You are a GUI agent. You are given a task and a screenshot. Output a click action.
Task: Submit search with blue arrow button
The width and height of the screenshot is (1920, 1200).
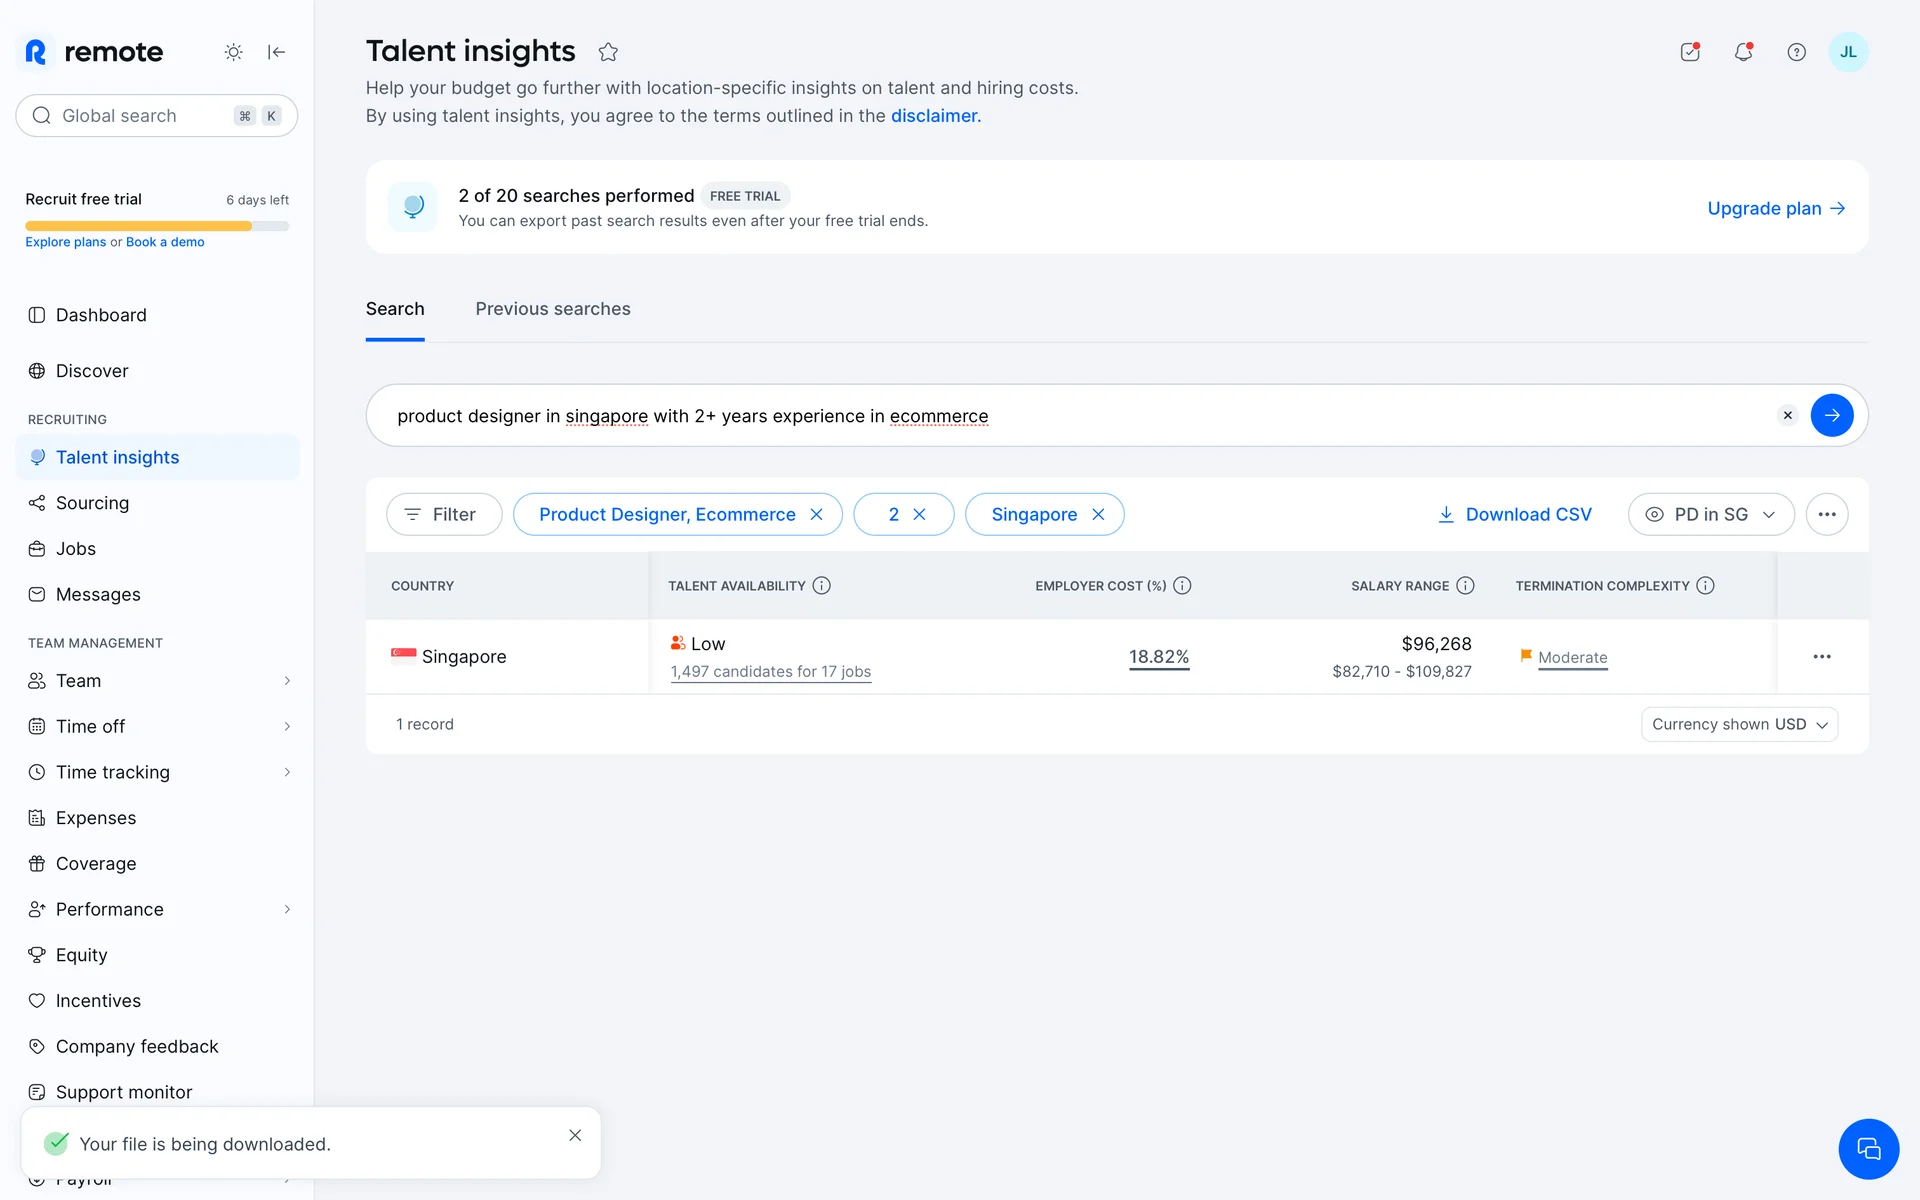click(x=1831, y=415)
